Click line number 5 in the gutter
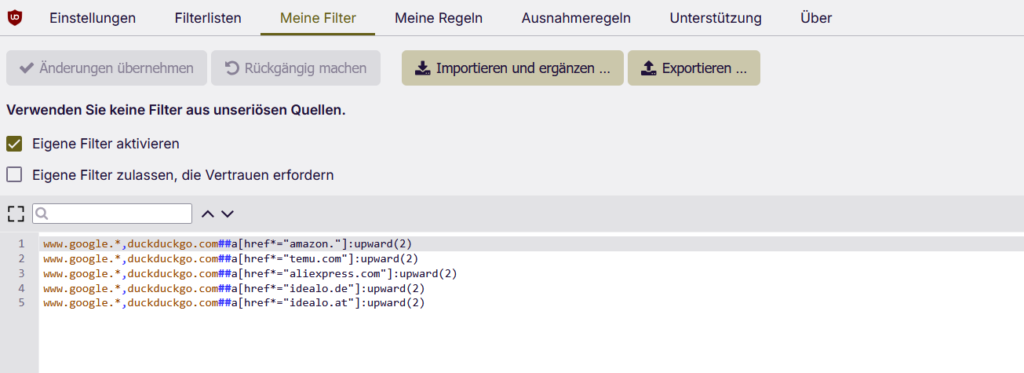The height and width of the screenshot is (373, 1024). click(x=22, y=304)
